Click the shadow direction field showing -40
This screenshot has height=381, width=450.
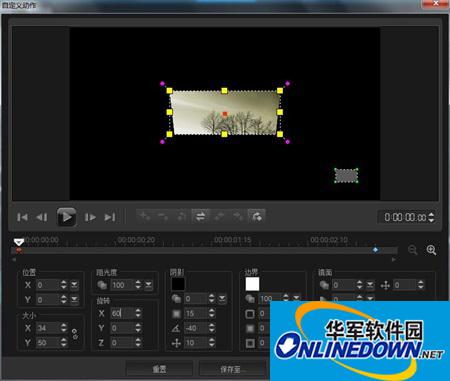pyautogui.click(x=196, y=328)
